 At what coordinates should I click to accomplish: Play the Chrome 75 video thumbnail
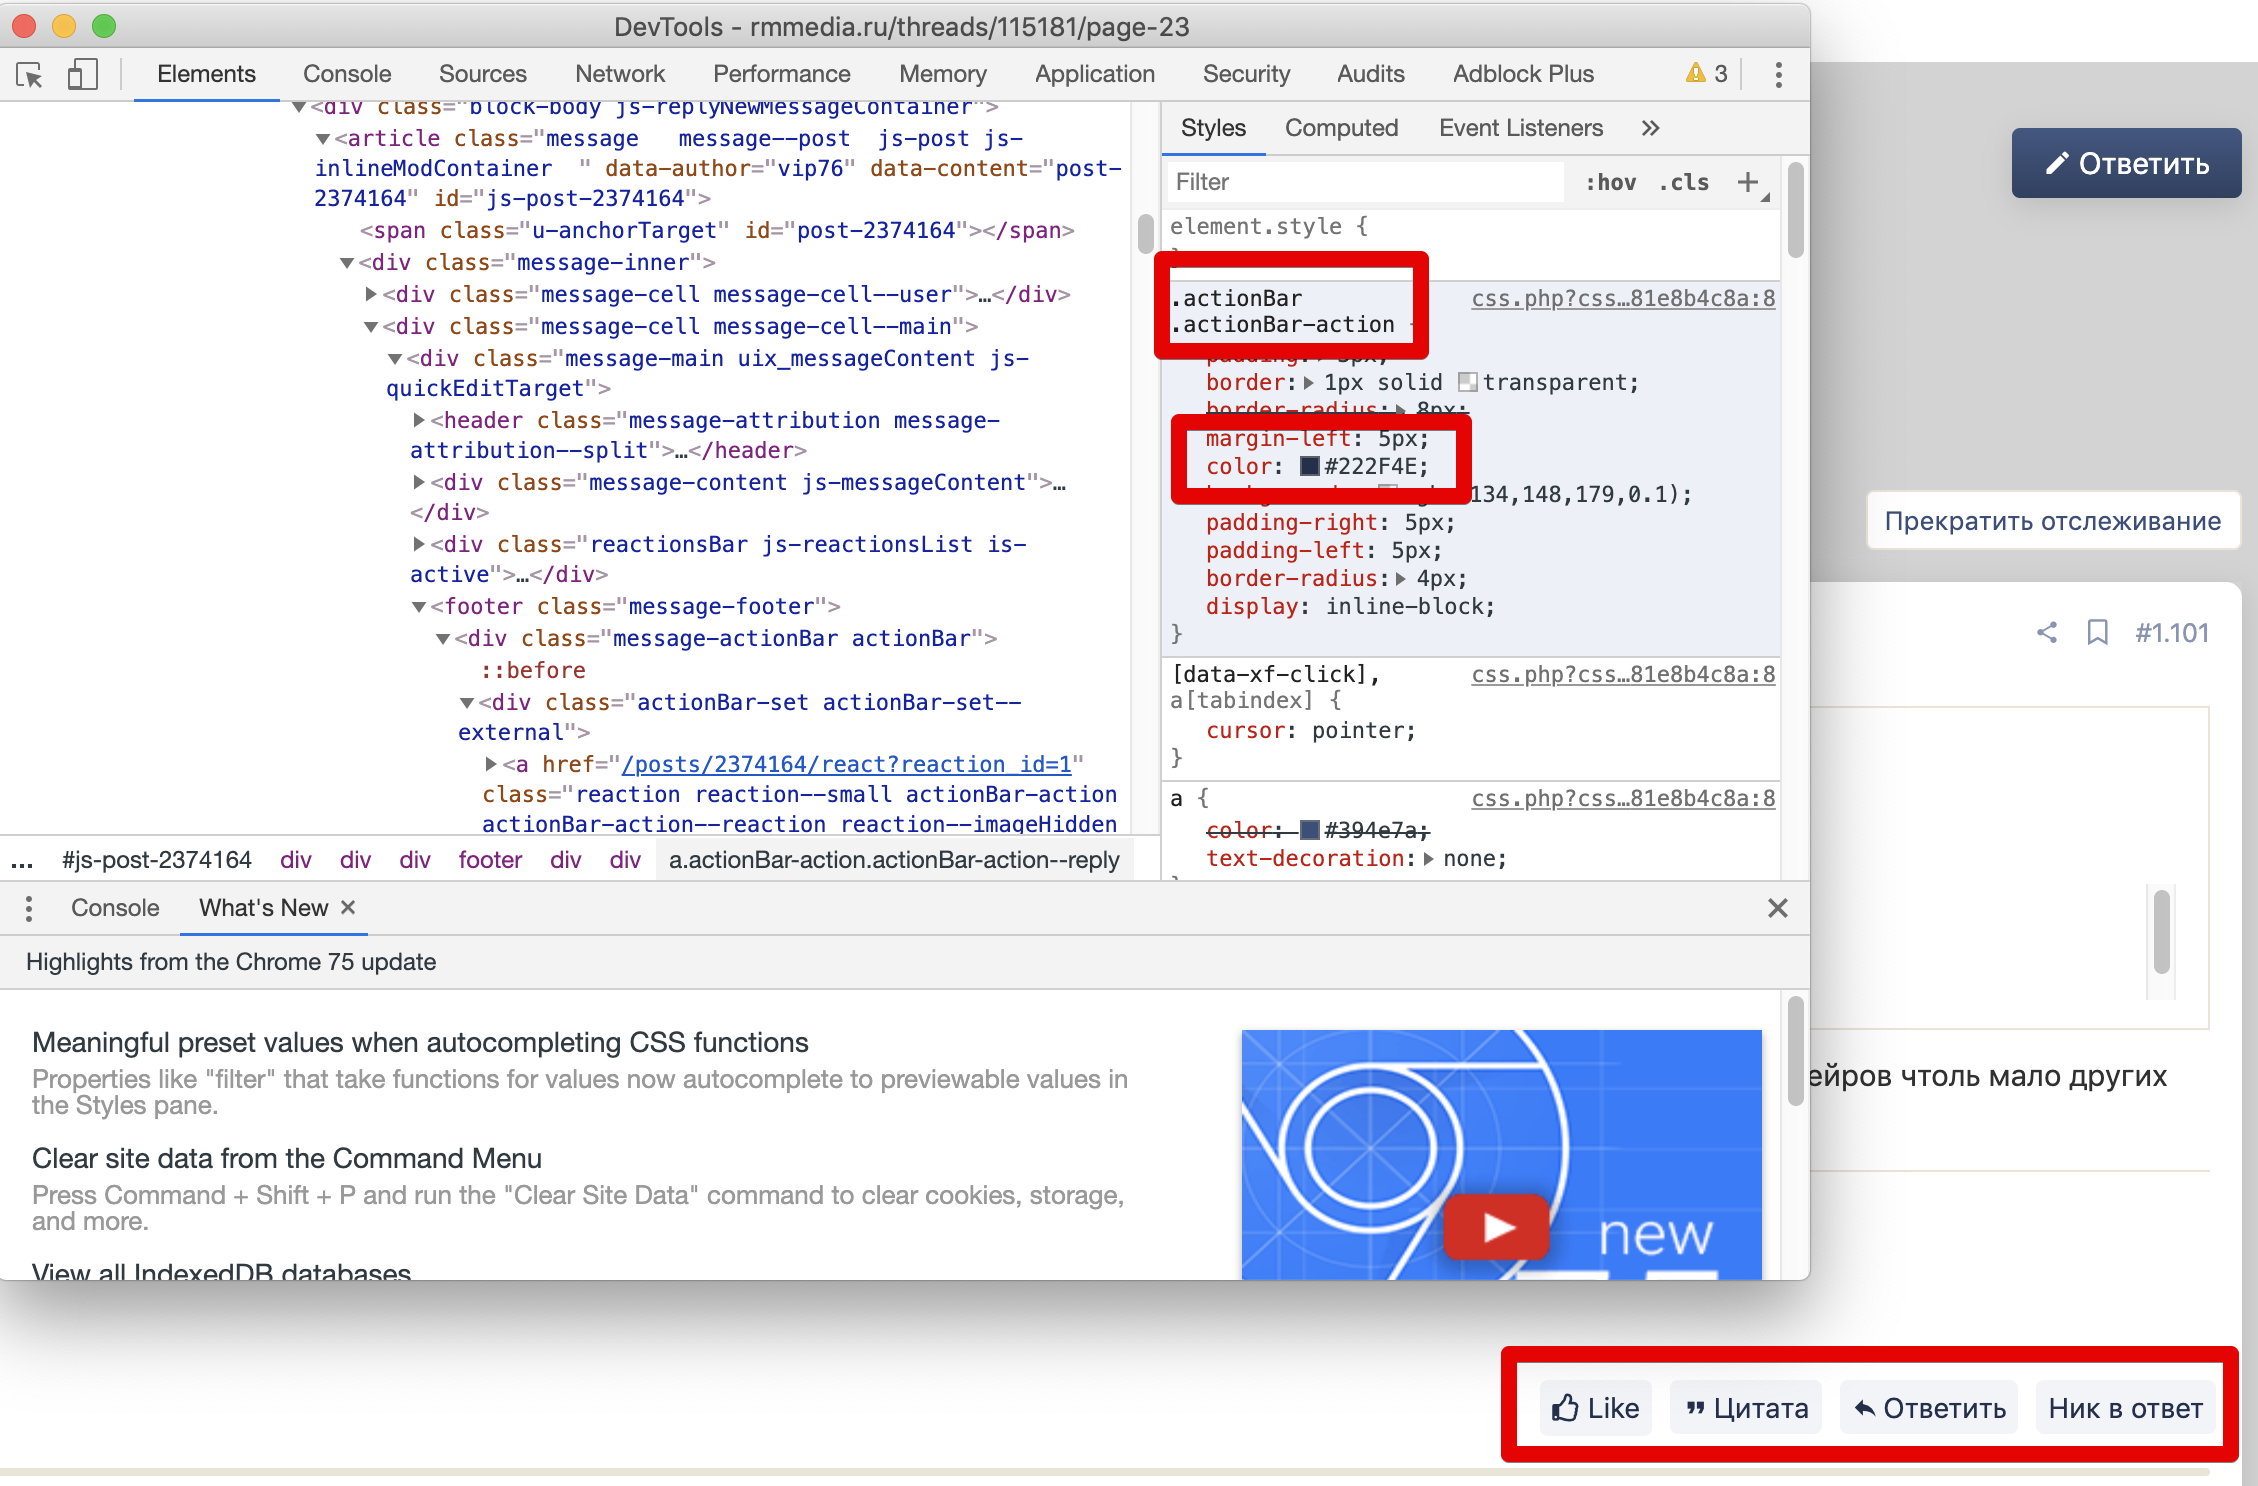[x=1496, y=1226]
